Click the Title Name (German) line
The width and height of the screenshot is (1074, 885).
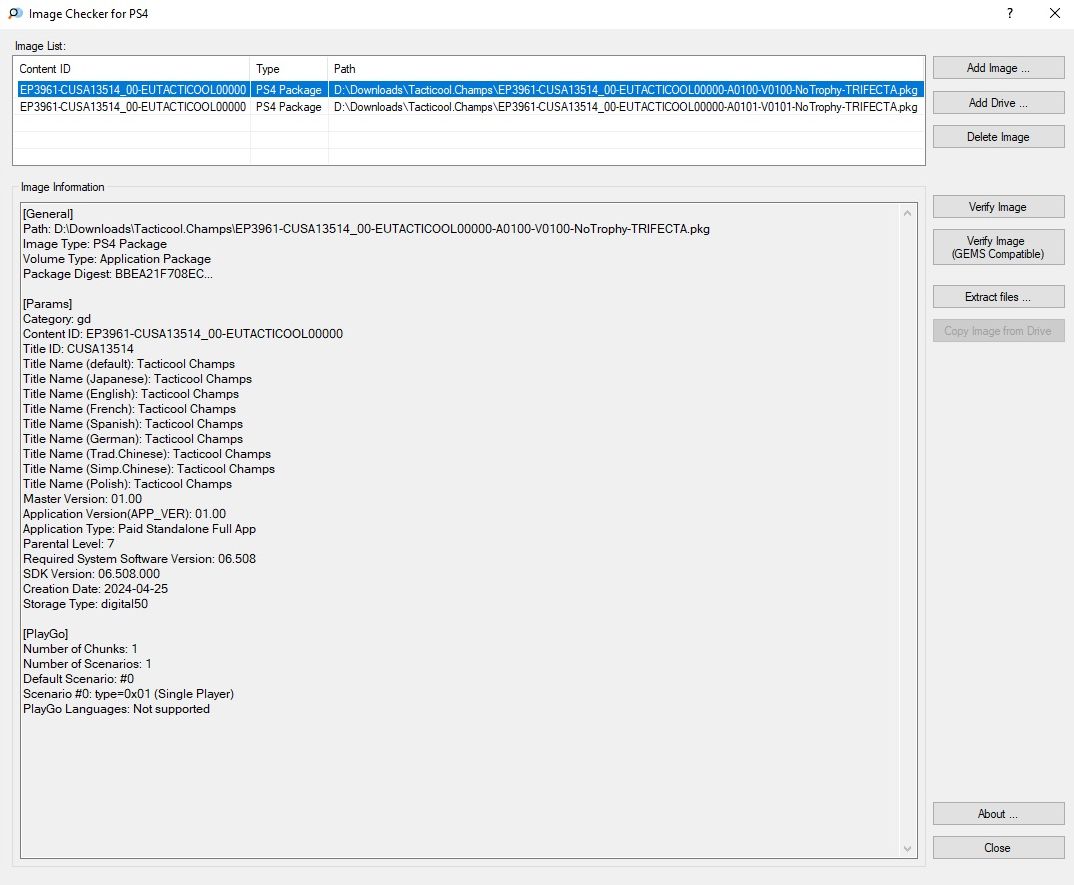click(133, 439)
